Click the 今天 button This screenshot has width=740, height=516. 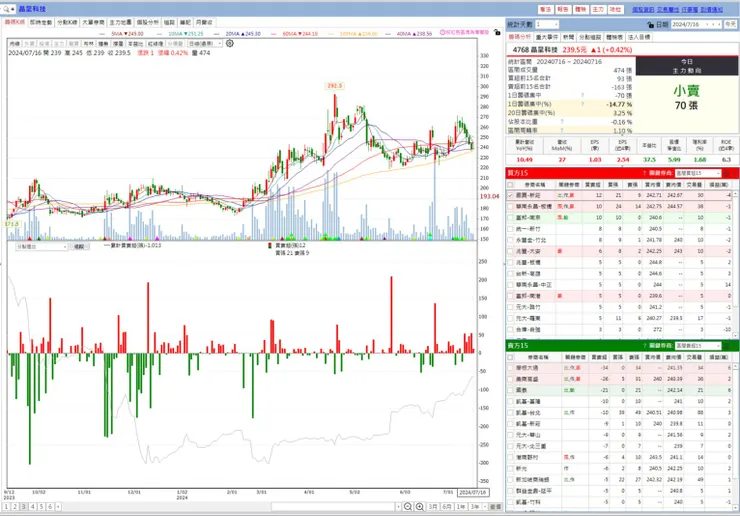pyautogui.click(x=731, y=24)
